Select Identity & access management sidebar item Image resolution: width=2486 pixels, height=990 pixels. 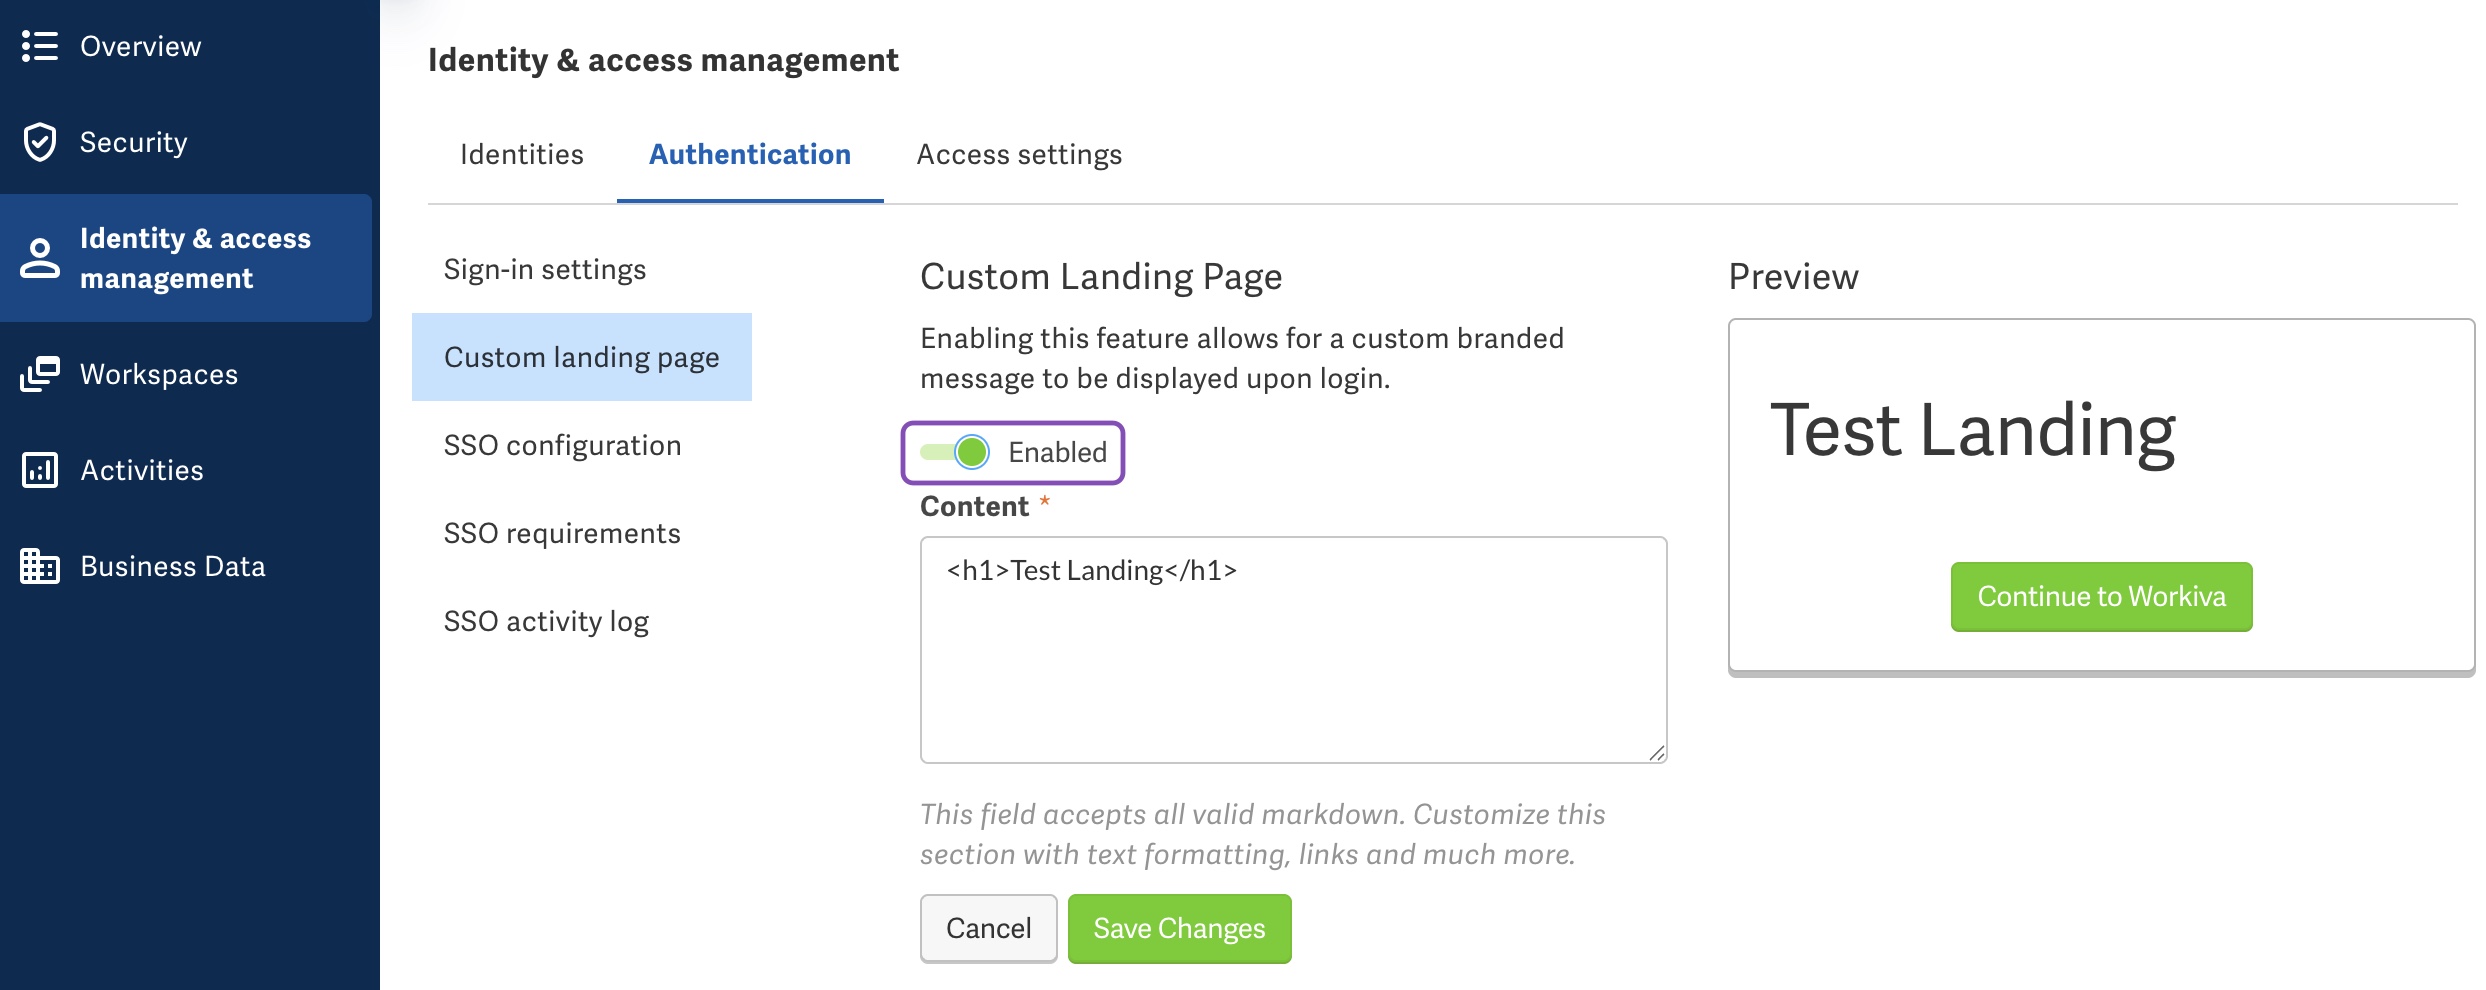(186, 258)
